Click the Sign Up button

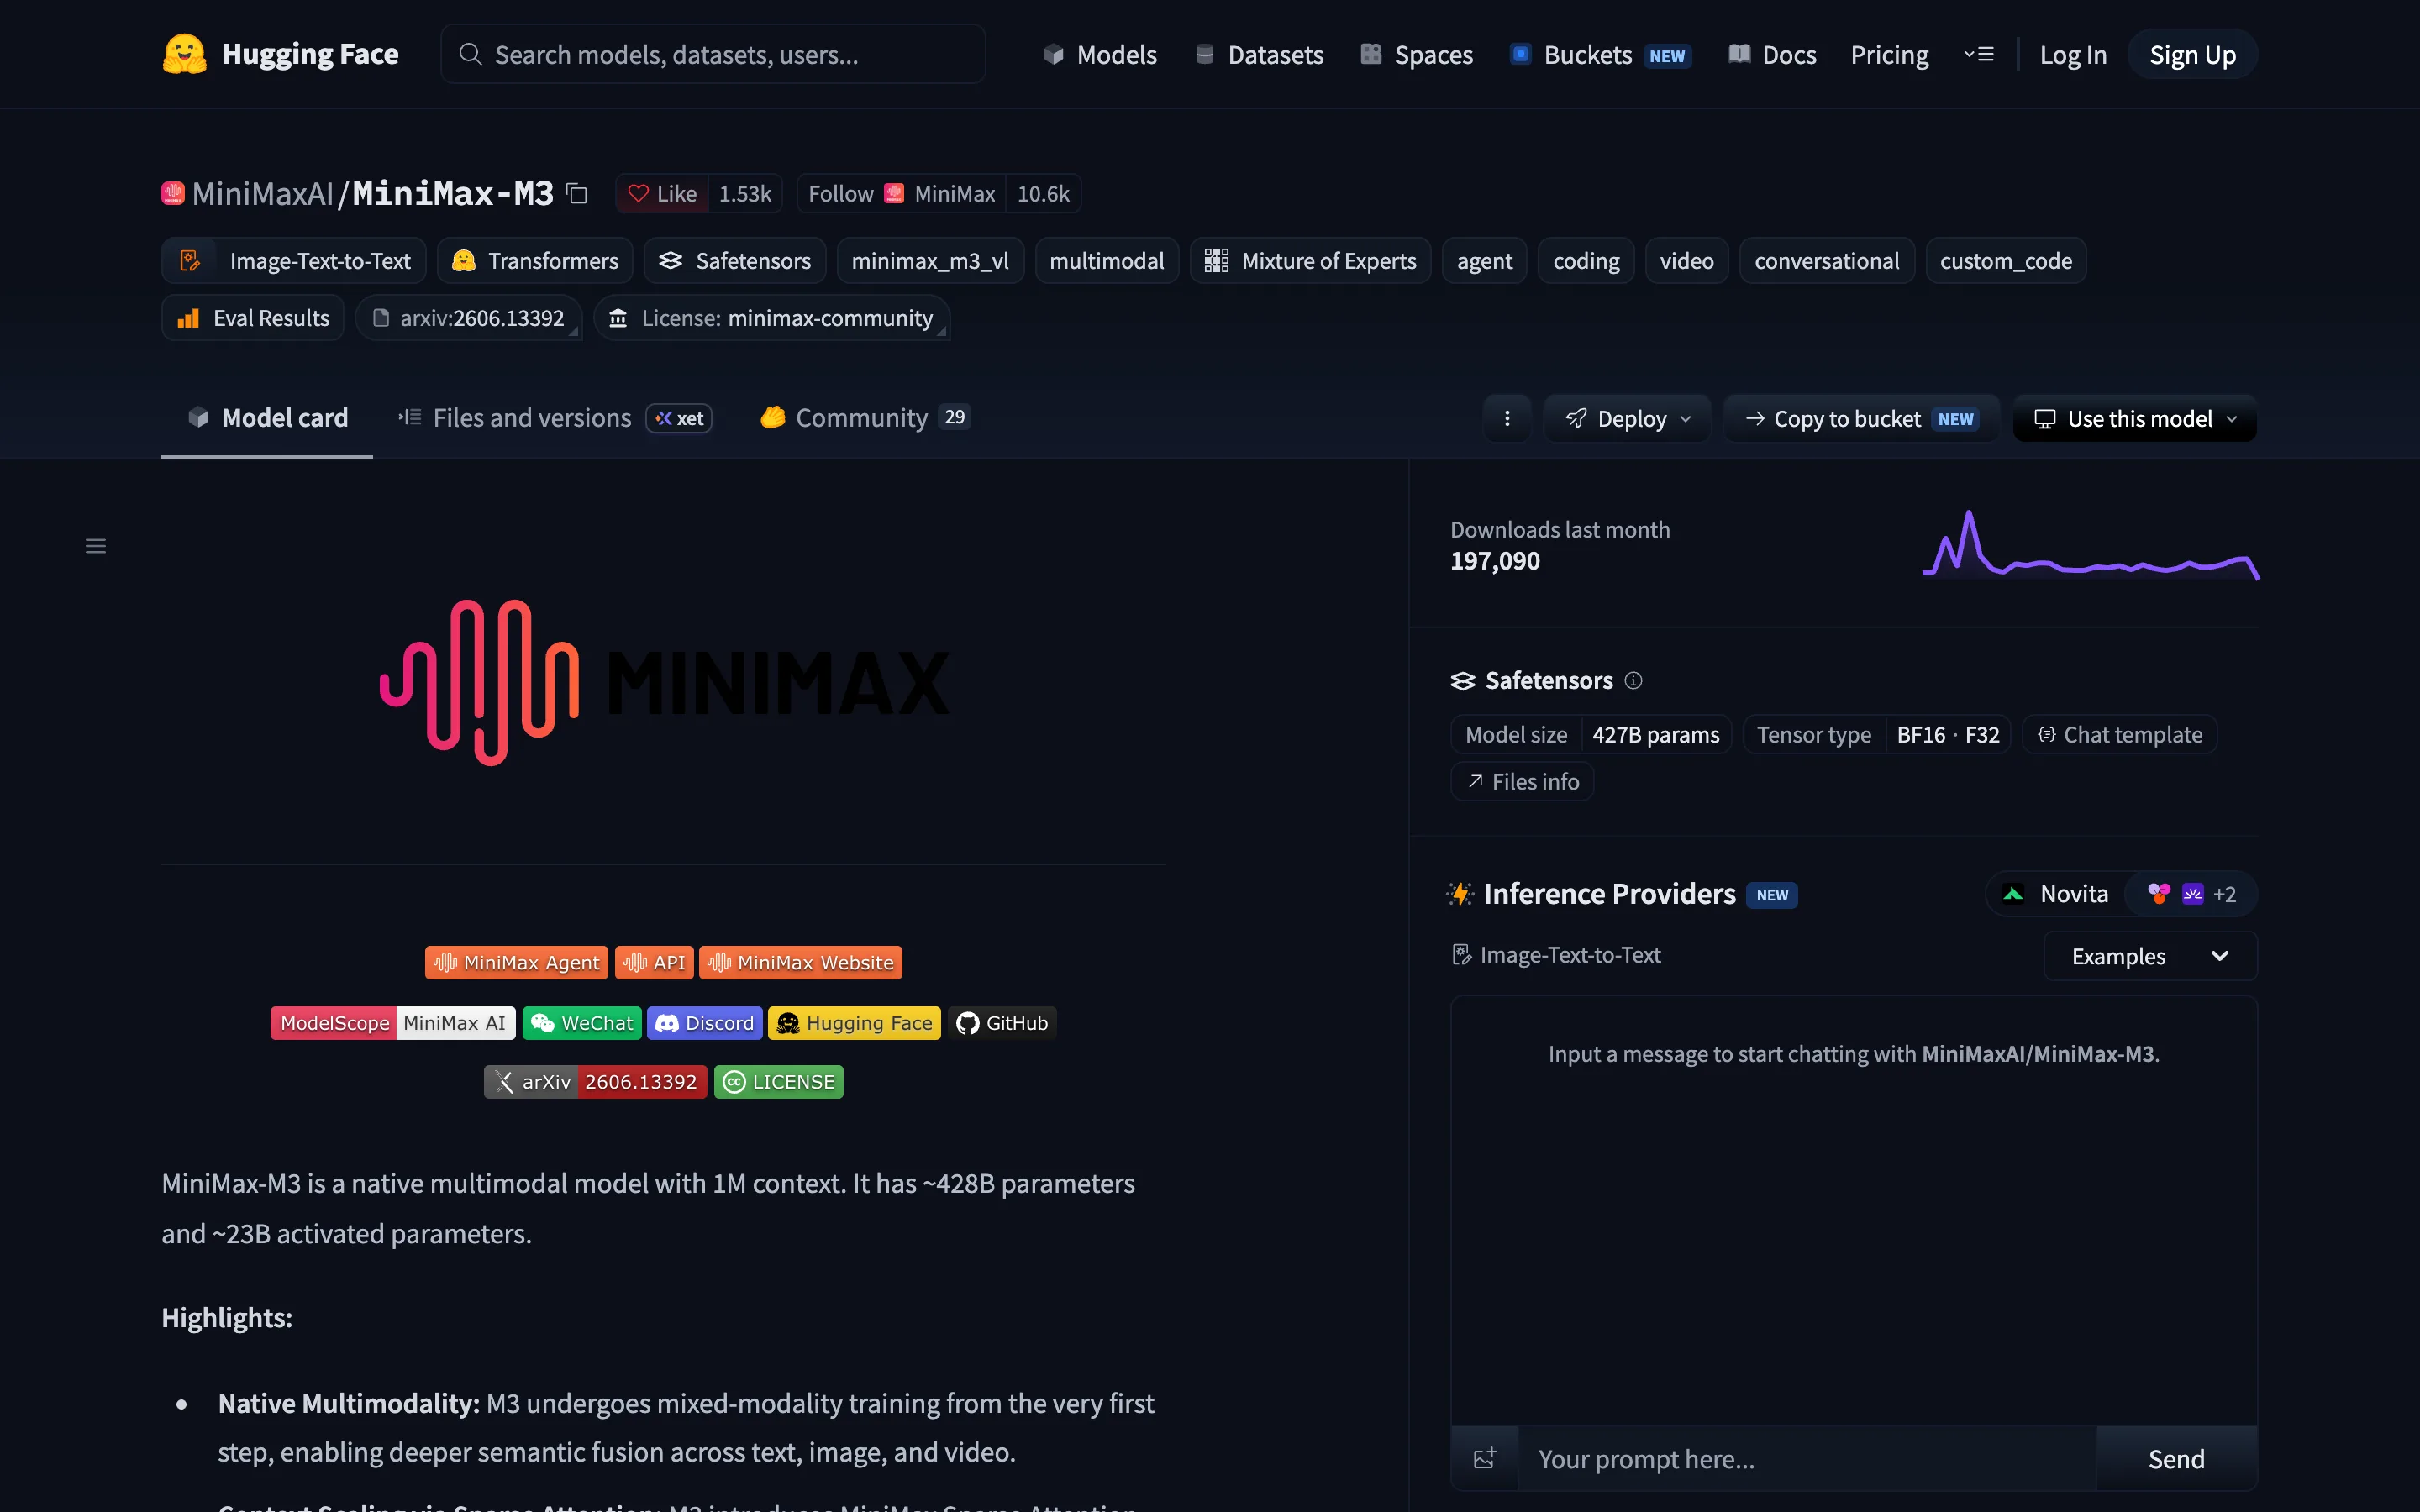[x=2192, y=54]
